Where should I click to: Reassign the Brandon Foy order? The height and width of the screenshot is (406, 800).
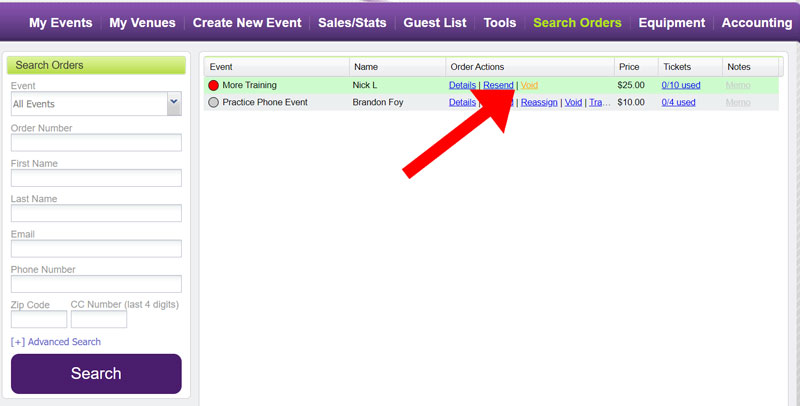[539, 102]
